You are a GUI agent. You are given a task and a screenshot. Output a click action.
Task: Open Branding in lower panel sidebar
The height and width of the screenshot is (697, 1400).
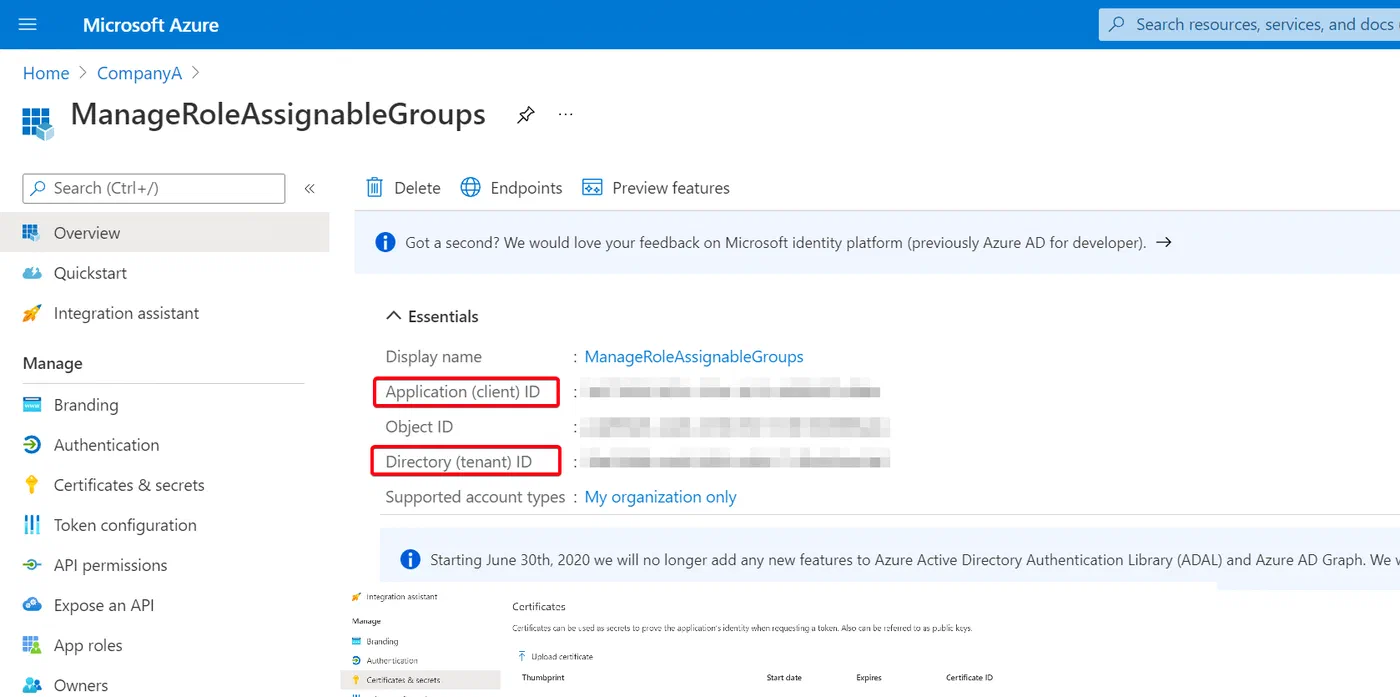coord(382,642)
